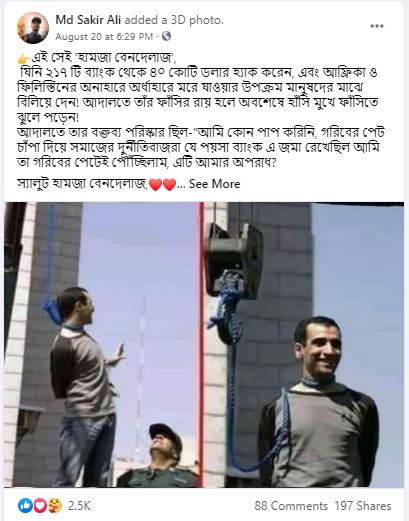
Task: Click the public globe audience icon
Action: click(166, 36)
